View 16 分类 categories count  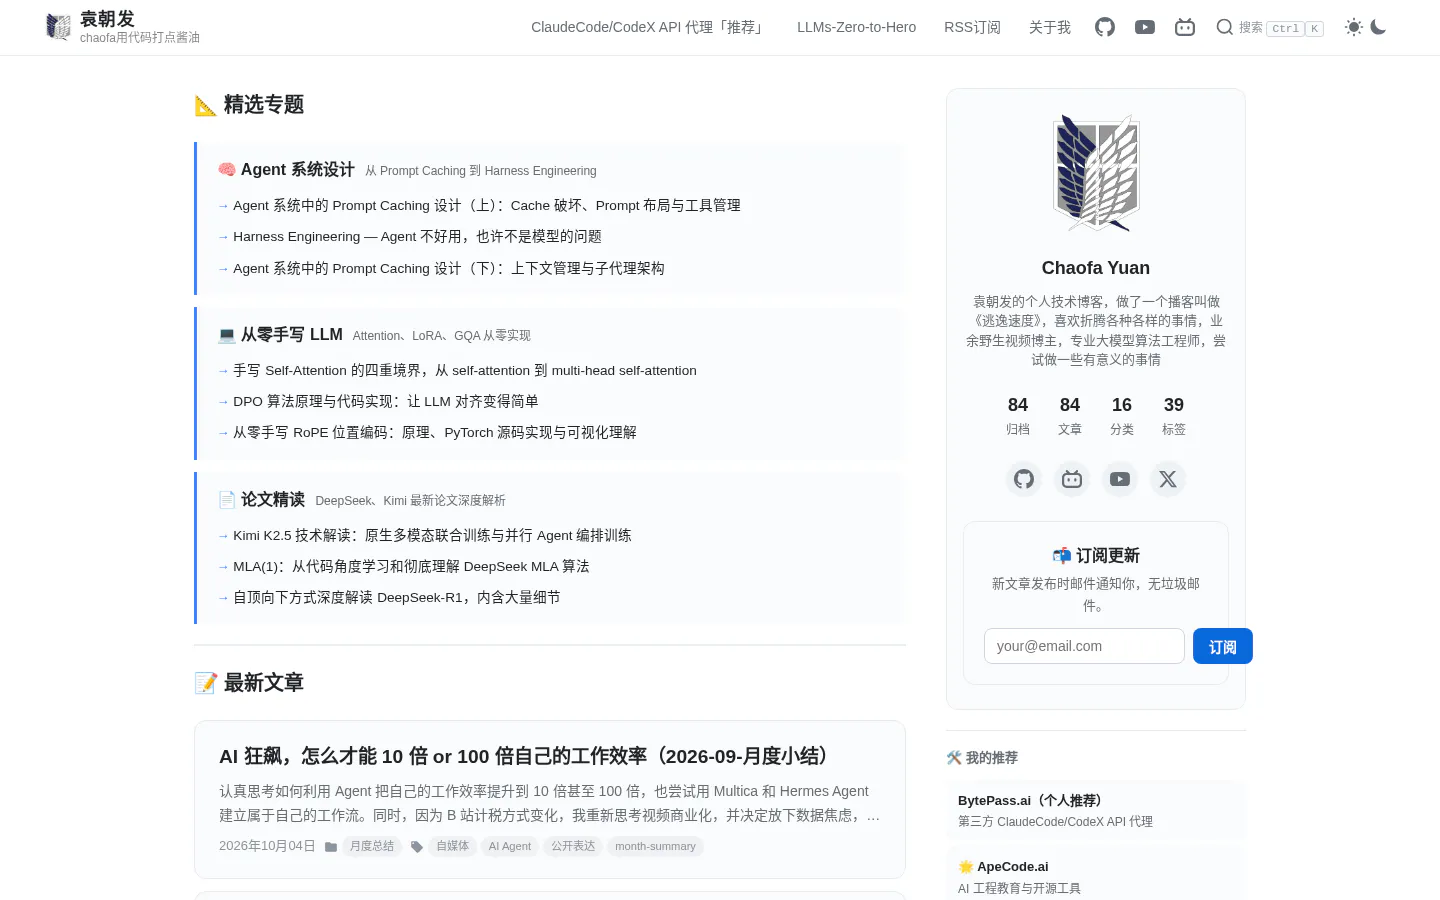pos(1122,416)
